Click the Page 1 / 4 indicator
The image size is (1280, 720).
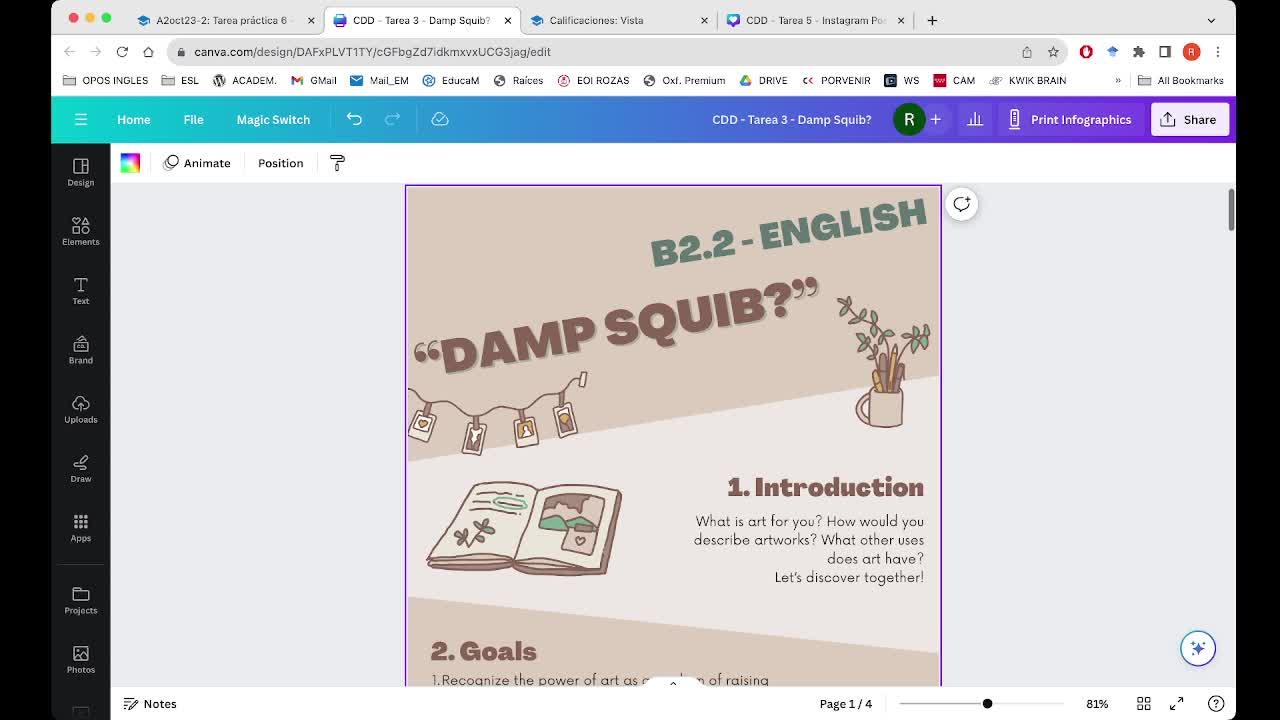click(x=846, y=704)
